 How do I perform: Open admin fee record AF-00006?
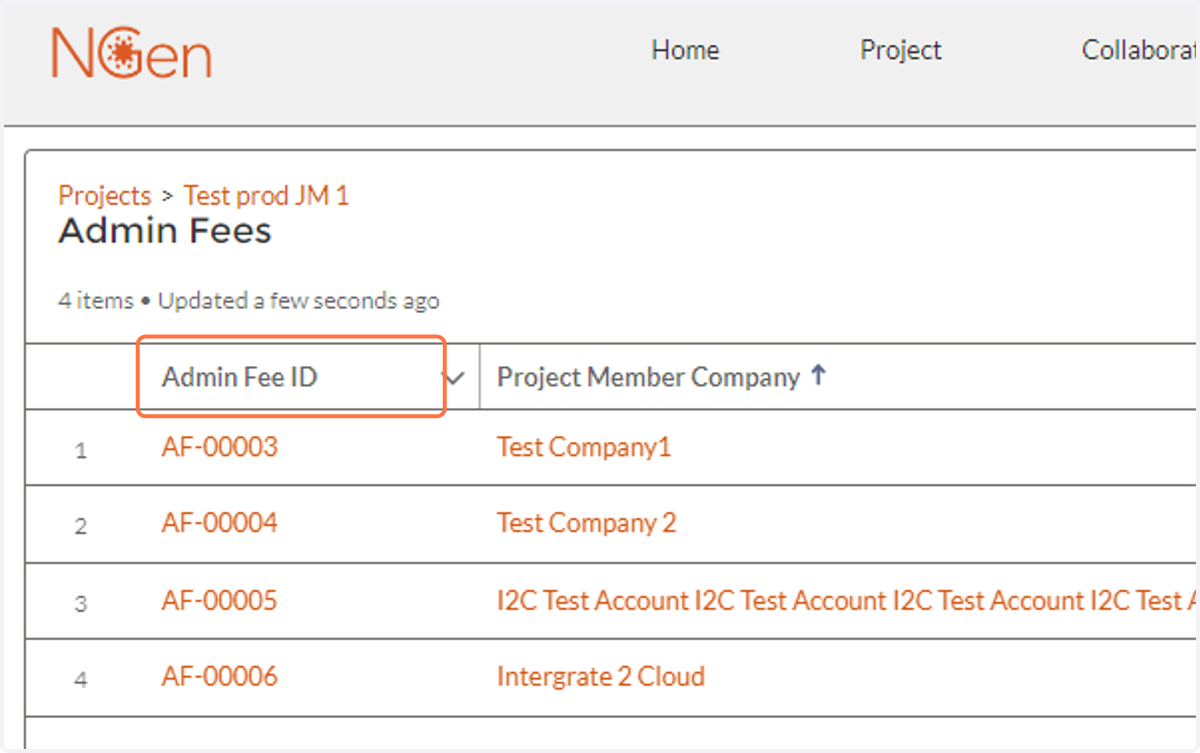coord(219,676)
